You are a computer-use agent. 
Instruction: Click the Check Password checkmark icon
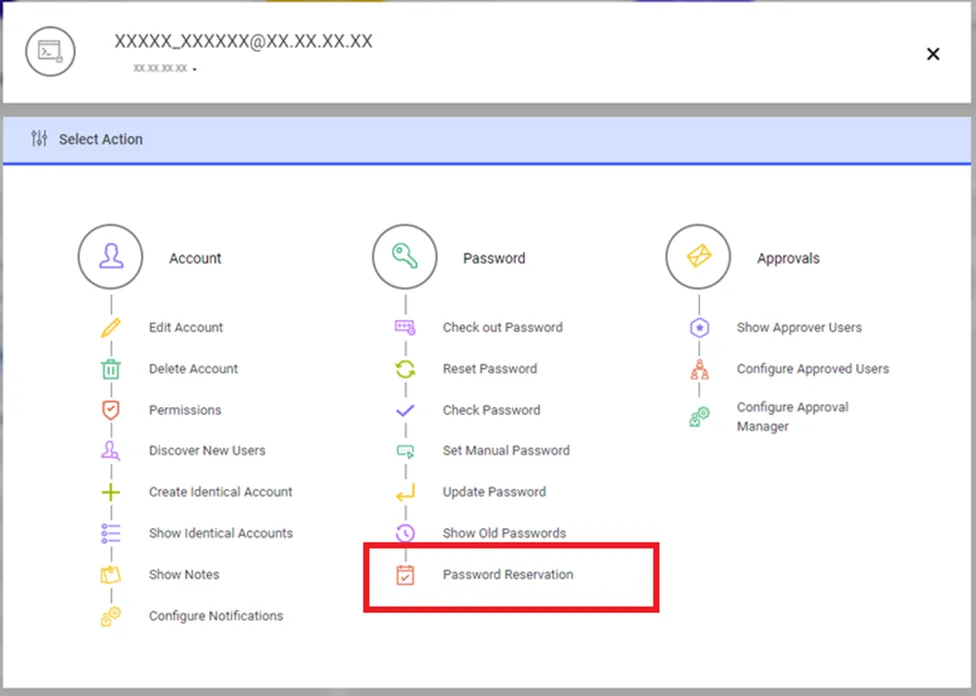coord(405,410)
